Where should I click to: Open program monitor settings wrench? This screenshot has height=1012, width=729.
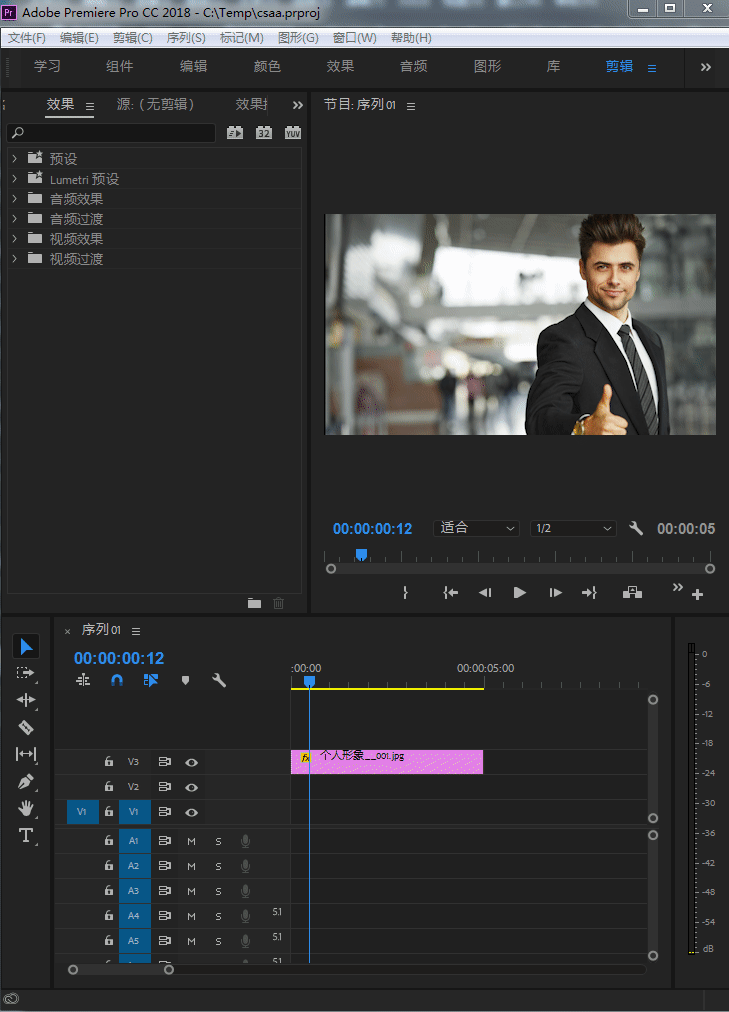coord(636,528)
